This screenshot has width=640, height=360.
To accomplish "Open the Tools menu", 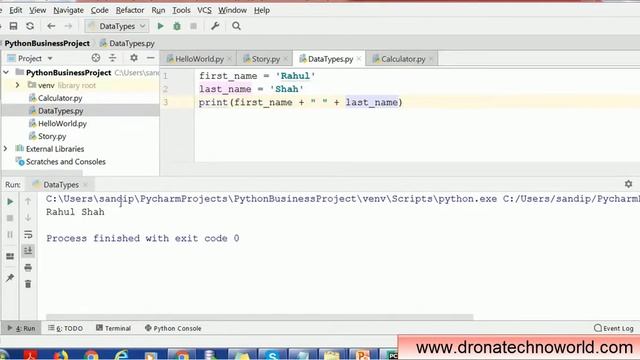I will point(181,10).
